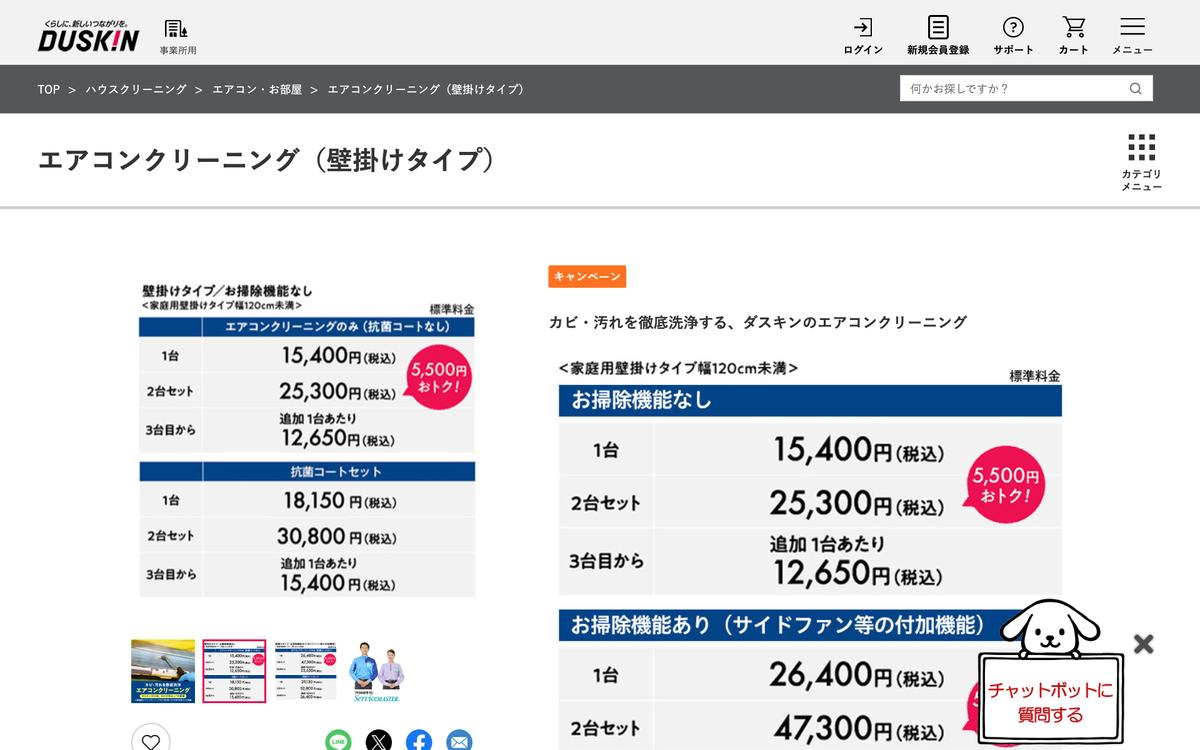Click the 30,800円 price in the left image
Screen dimensions: 1200x750
tap(336, 536)
